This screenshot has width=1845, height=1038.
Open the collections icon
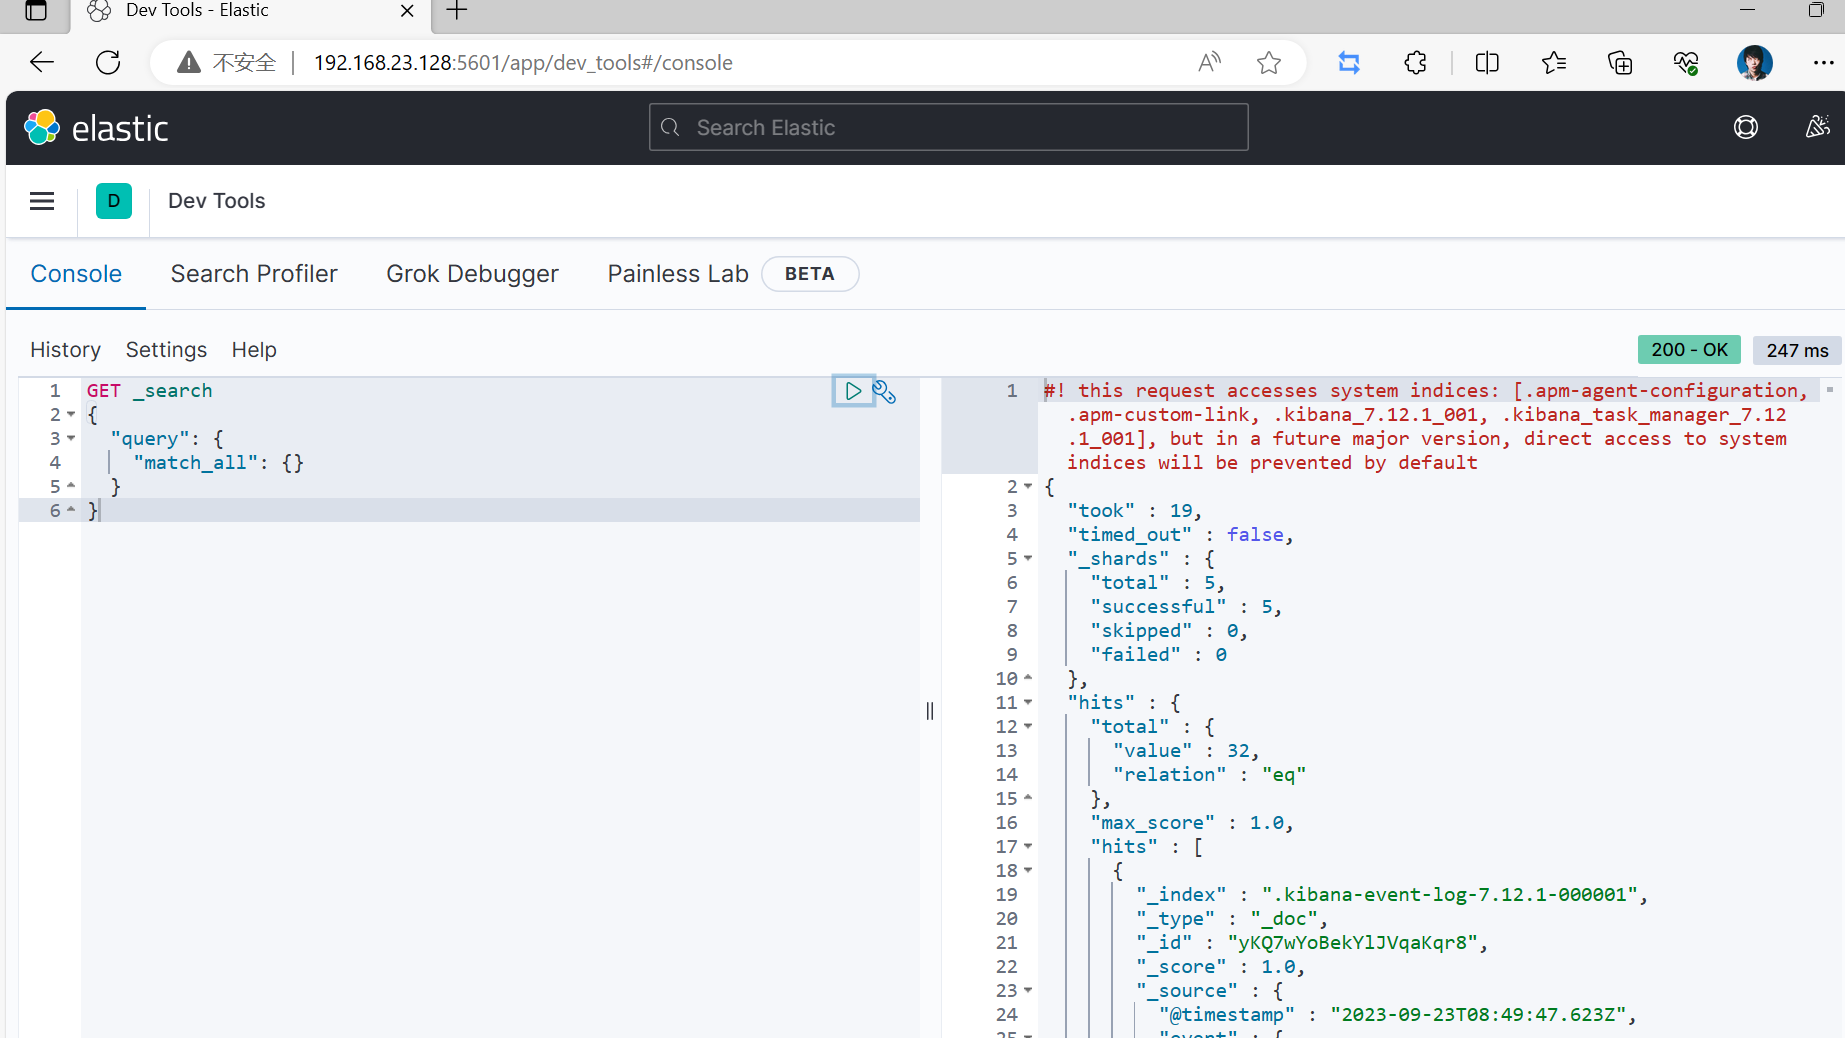(1620, 63)
